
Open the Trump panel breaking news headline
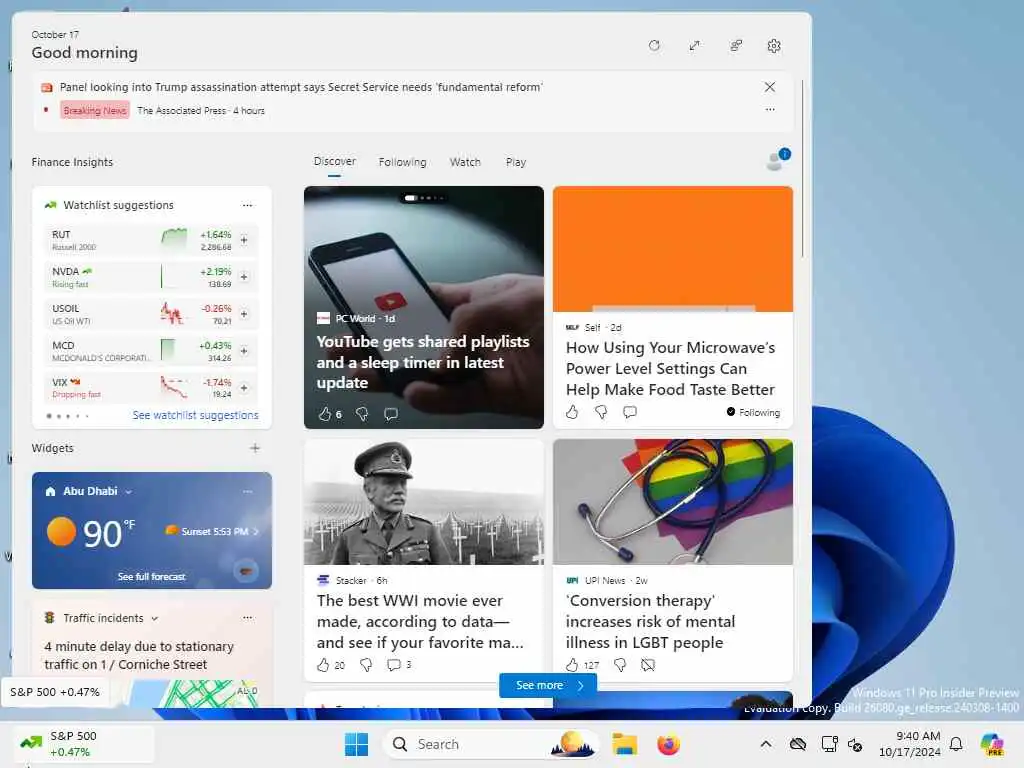pyautogui.click(x=301, y=87)
